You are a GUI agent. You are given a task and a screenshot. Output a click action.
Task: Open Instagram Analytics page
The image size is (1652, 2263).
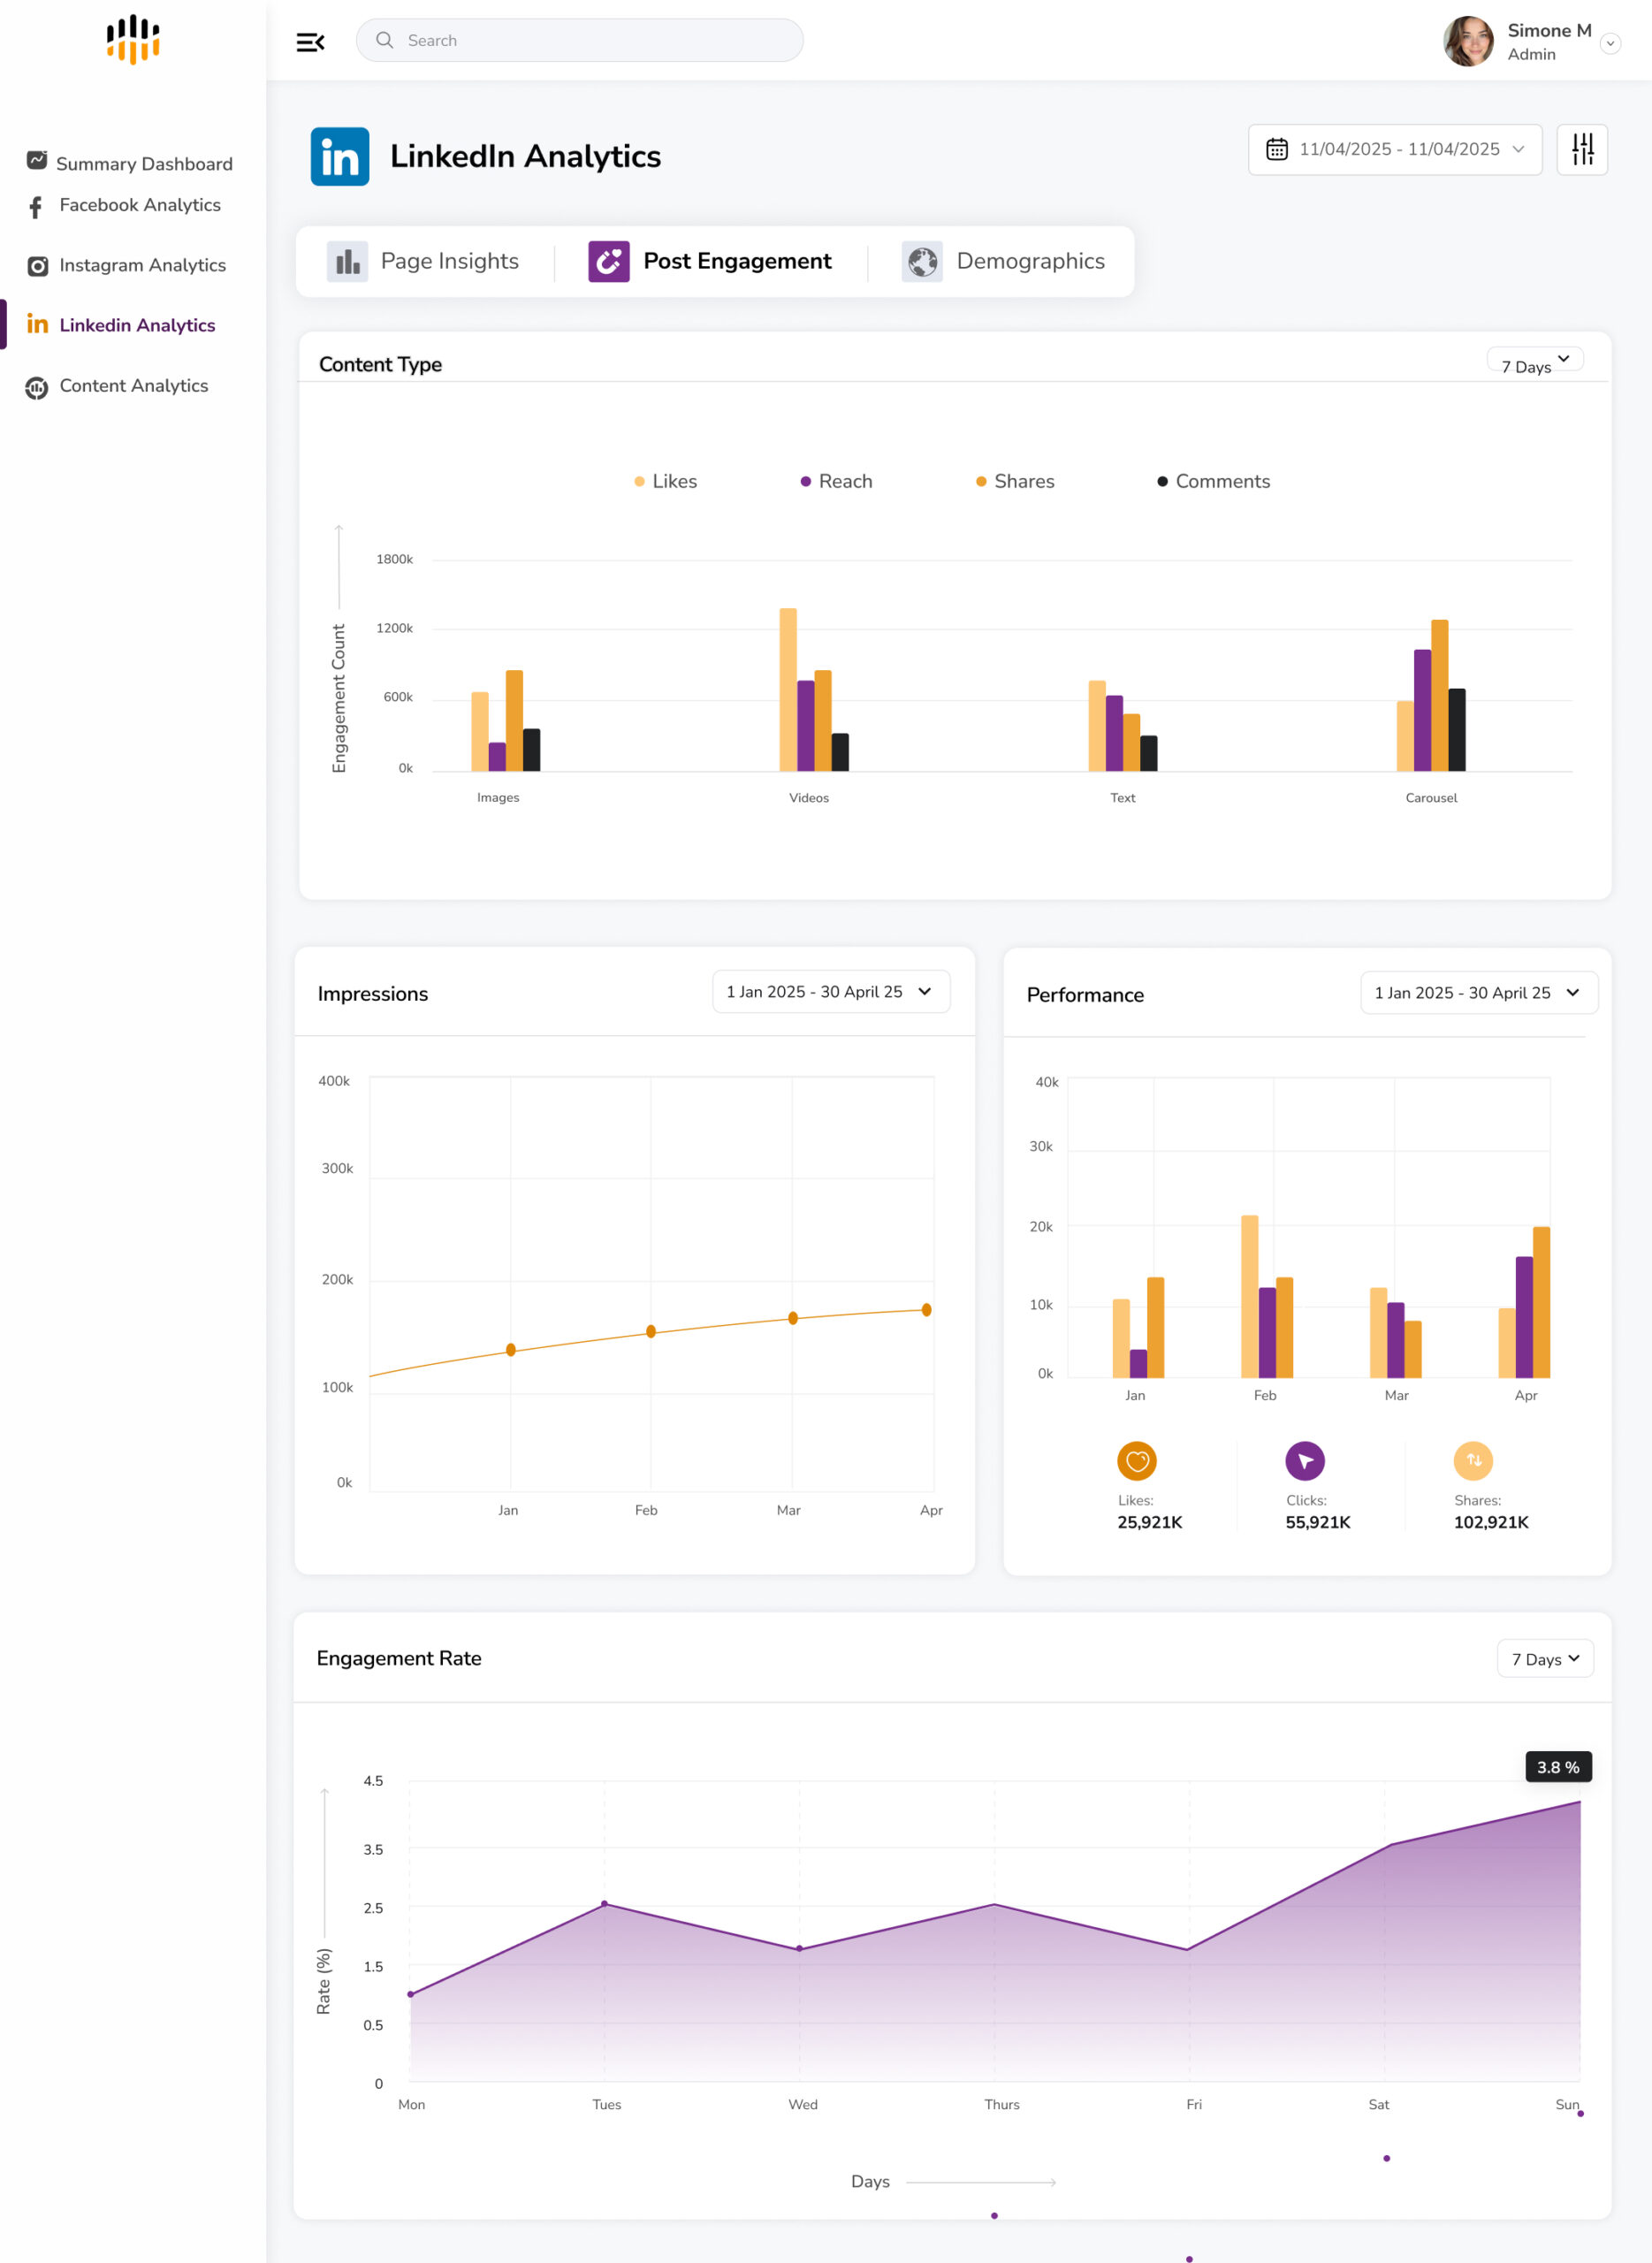pos(127,265)
